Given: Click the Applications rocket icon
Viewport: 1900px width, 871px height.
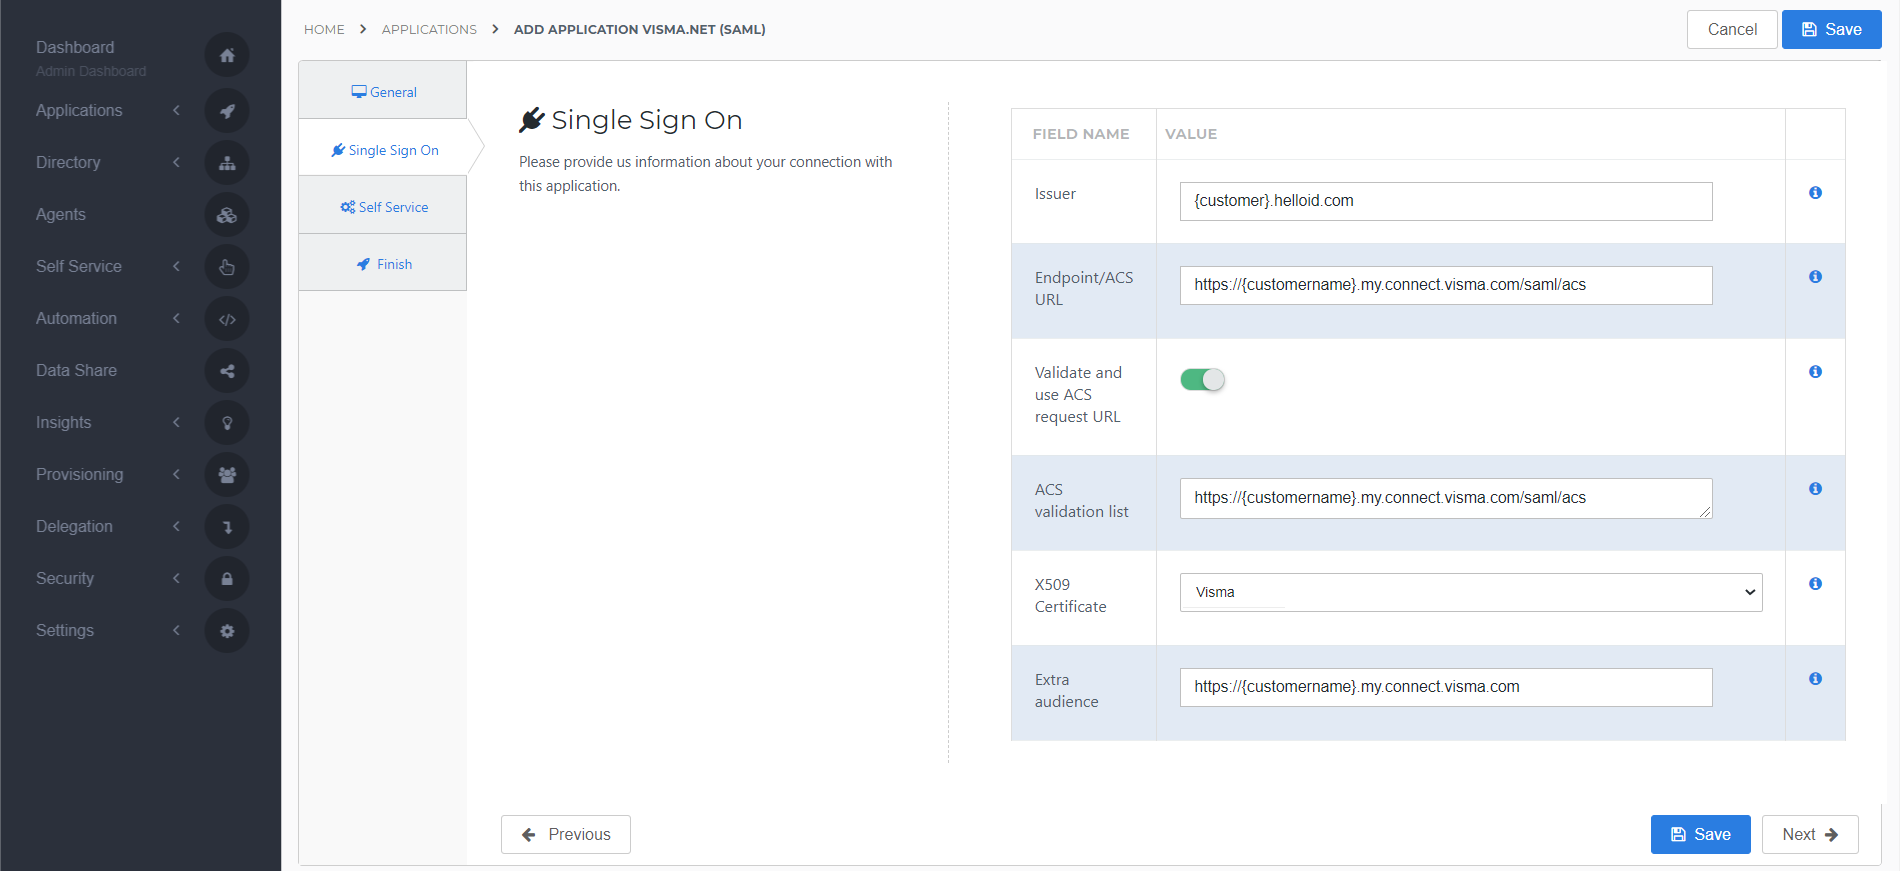Looking at the screenshot, I should pos(227,111).
